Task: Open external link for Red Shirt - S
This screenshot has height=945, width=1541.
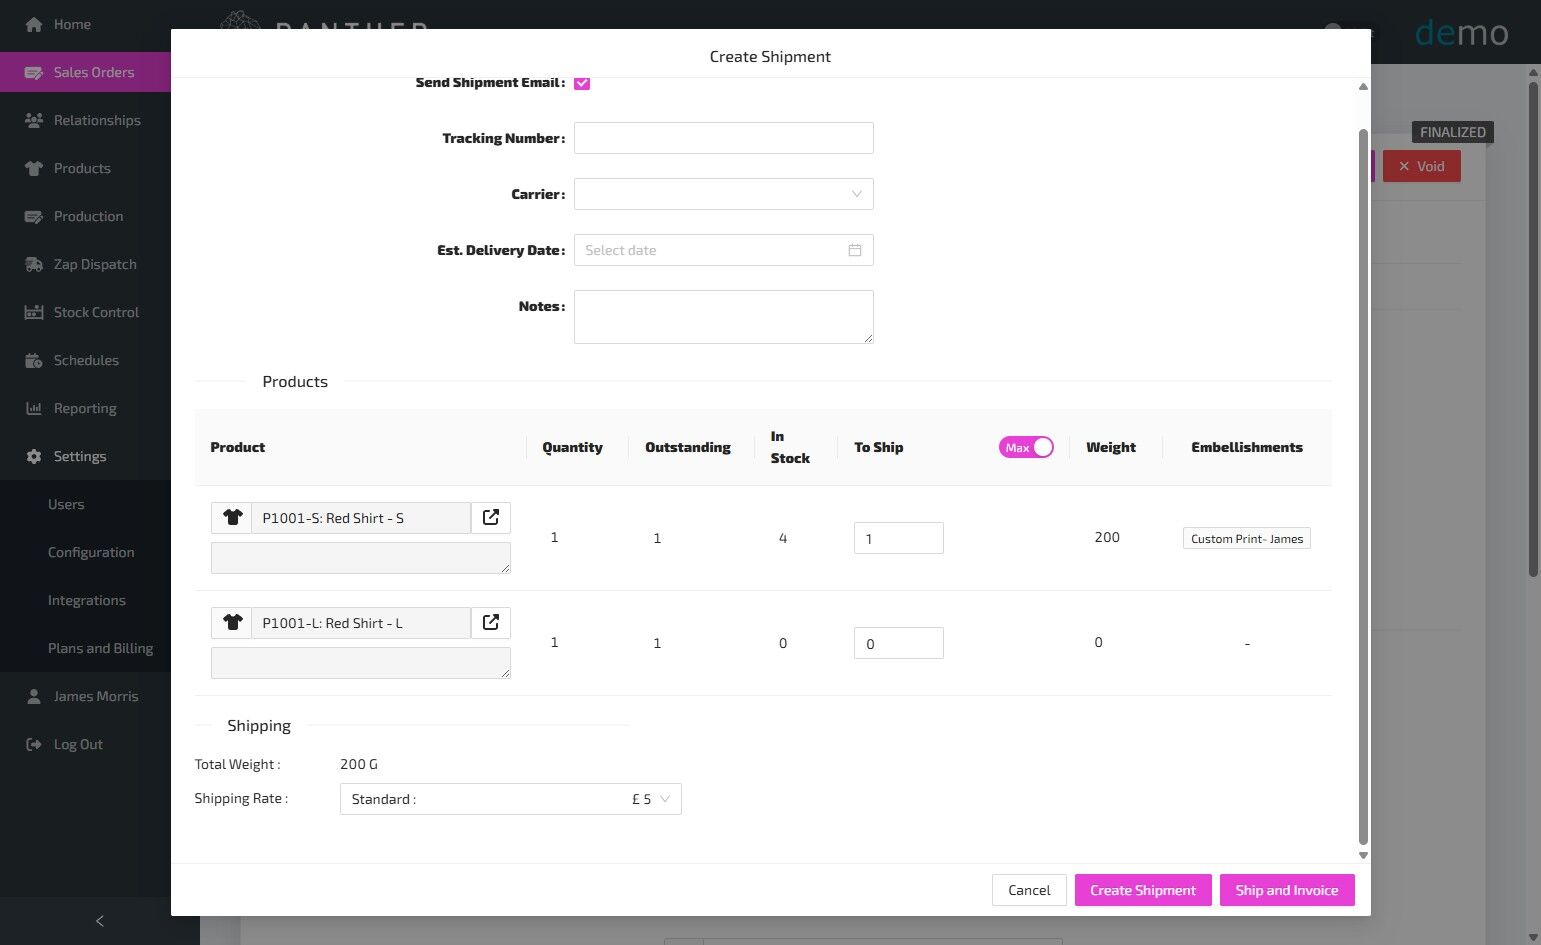Action: click(491, 517)
